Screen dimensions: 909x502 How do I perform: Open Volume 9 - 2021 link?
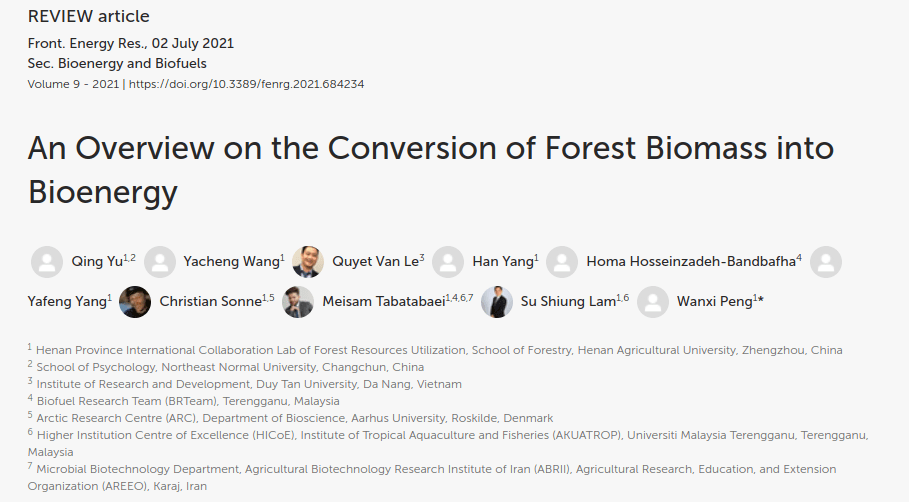point(73,84)
